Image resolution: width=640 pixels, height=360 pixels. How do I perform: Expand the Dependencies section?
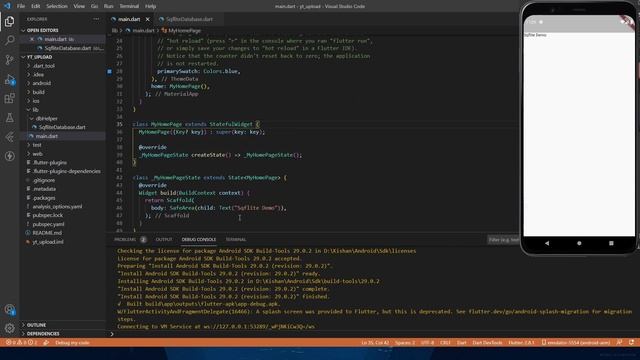click(x=42, y=334)
